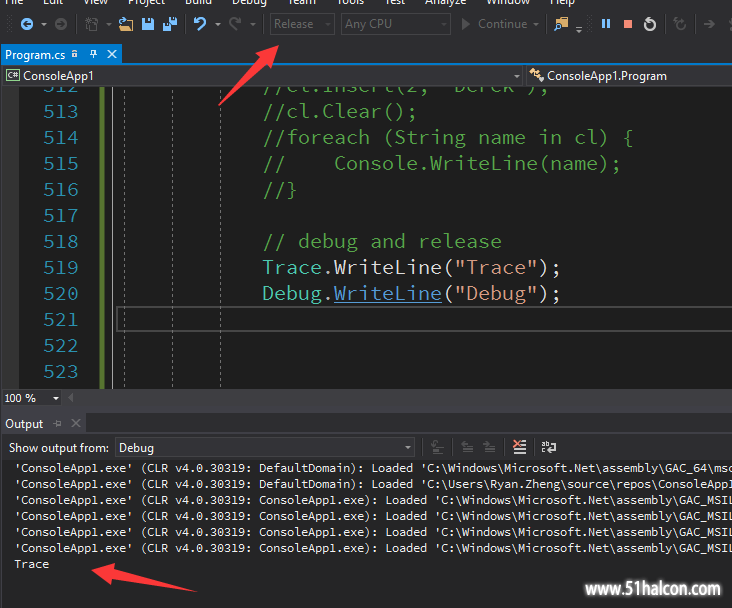The width and height of the screenshot is (732, 608).
Task: Click output line mentioning Users\Ryan.Zheng path
Action: (x=373, y=484)
